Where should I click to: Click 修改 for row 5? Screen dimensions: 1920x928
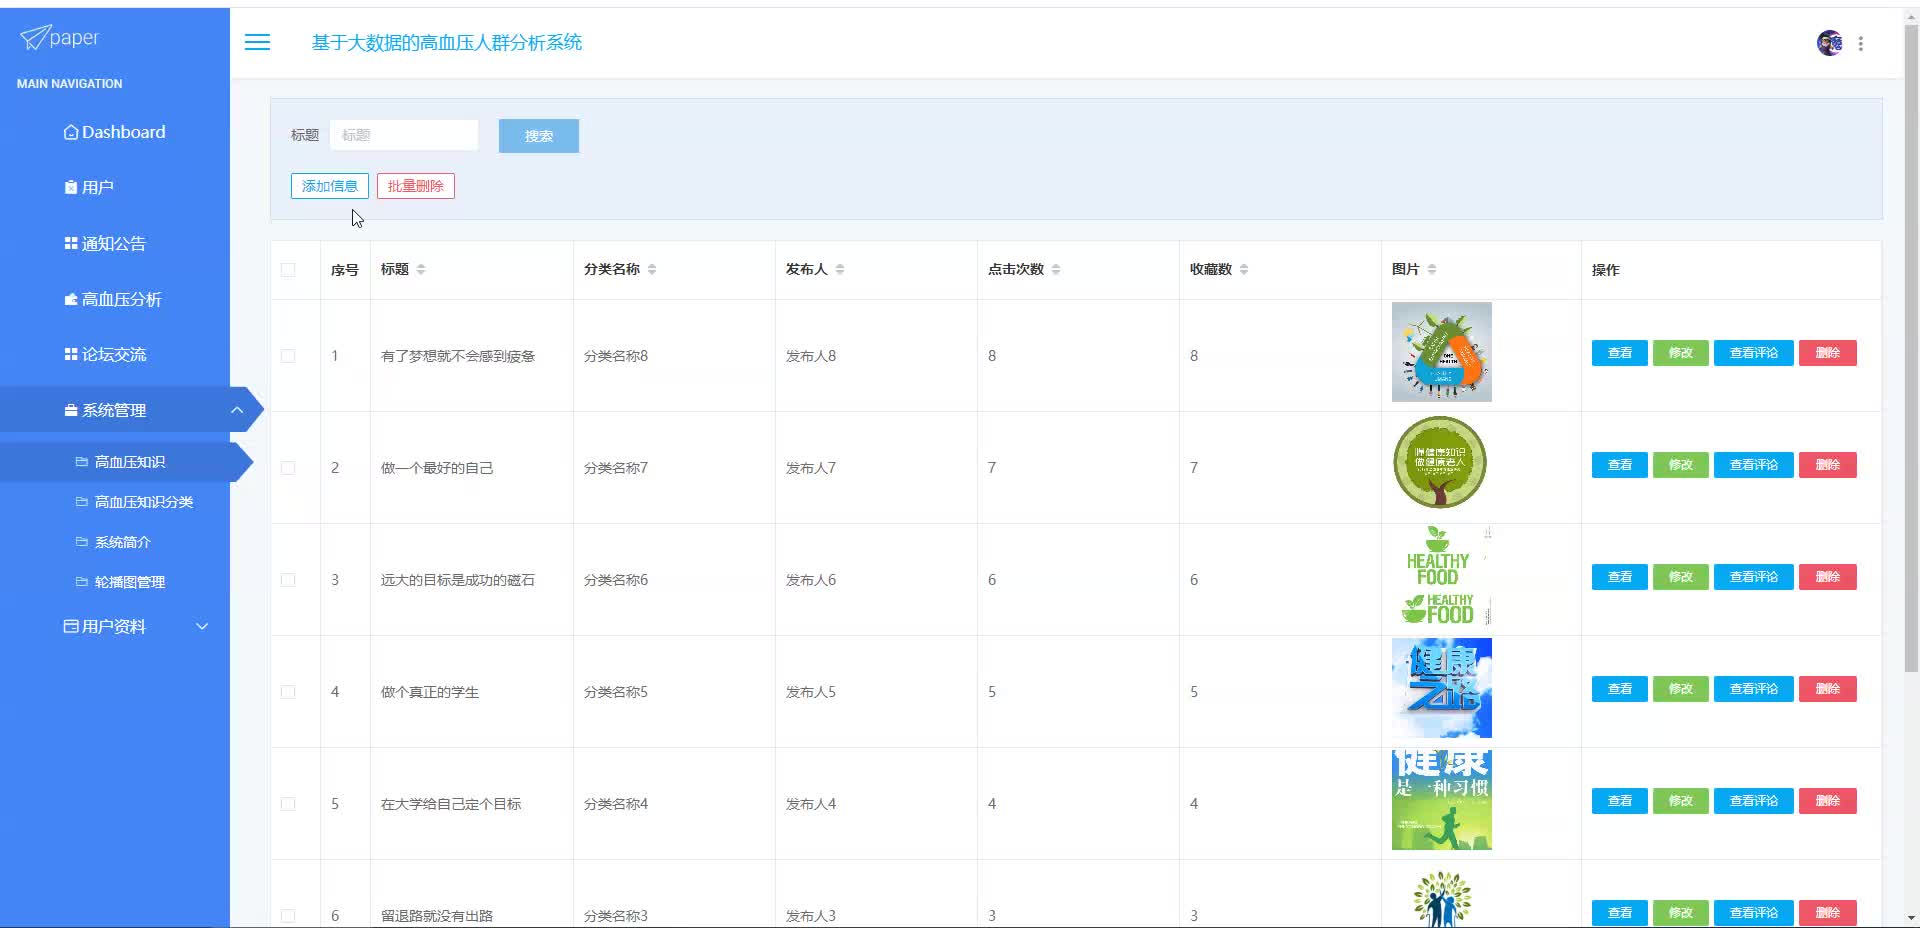click(1681, 801)
